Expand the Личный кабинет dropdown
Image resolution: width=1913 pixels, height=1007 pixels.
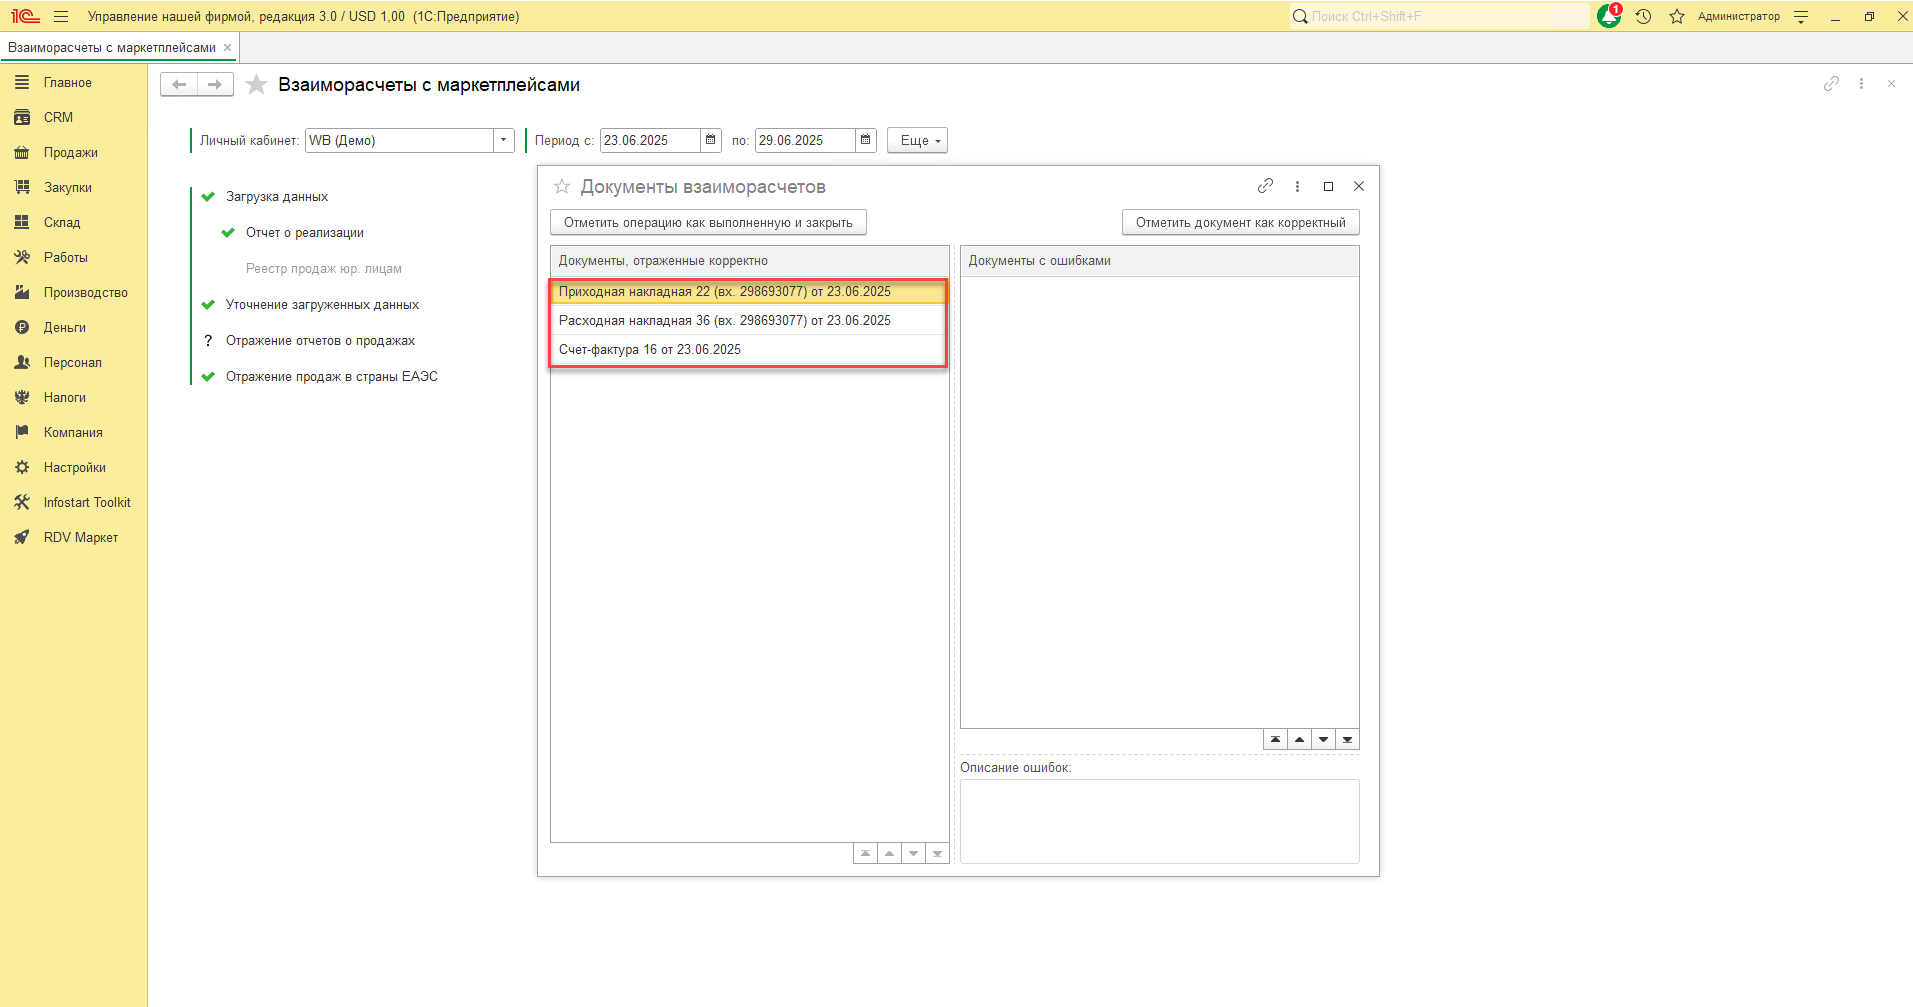(x=504, y=140)
